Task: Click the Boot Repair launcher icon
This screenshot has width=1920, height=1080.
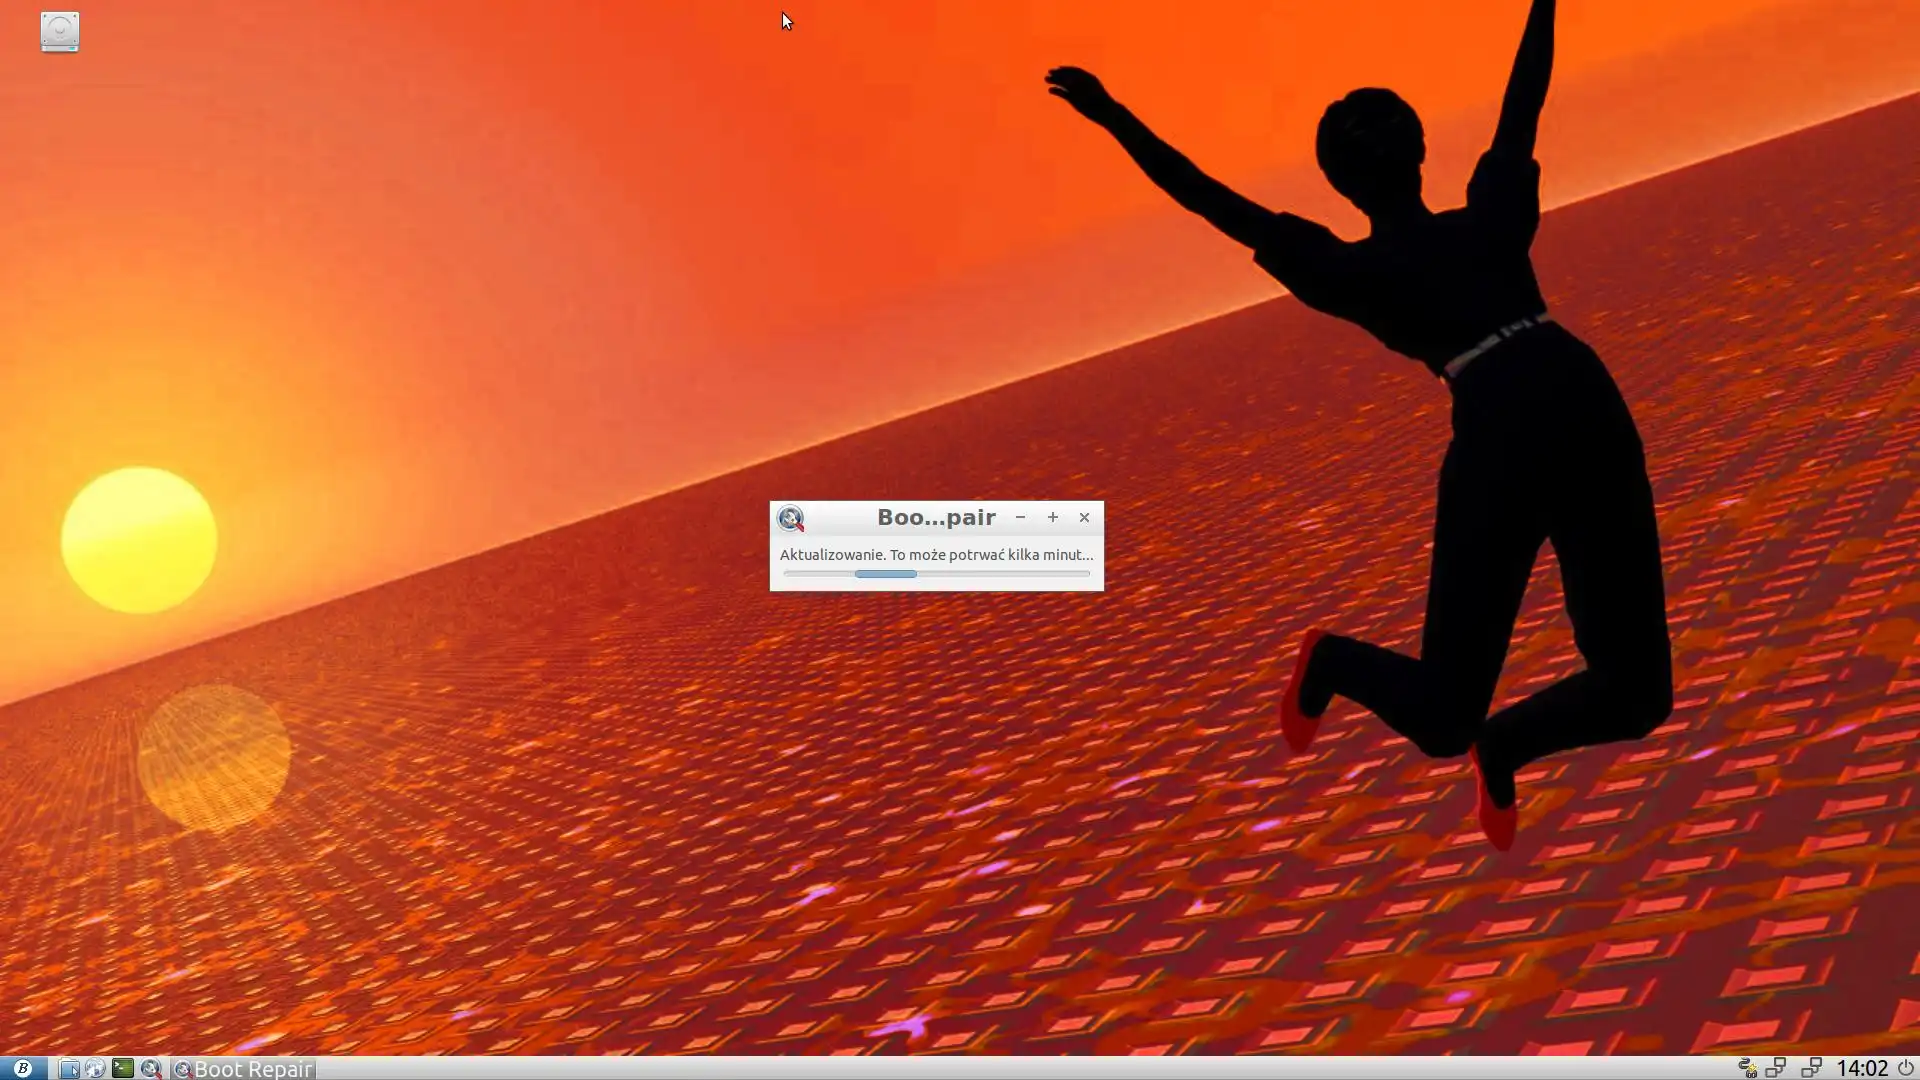Action: 151,1068
